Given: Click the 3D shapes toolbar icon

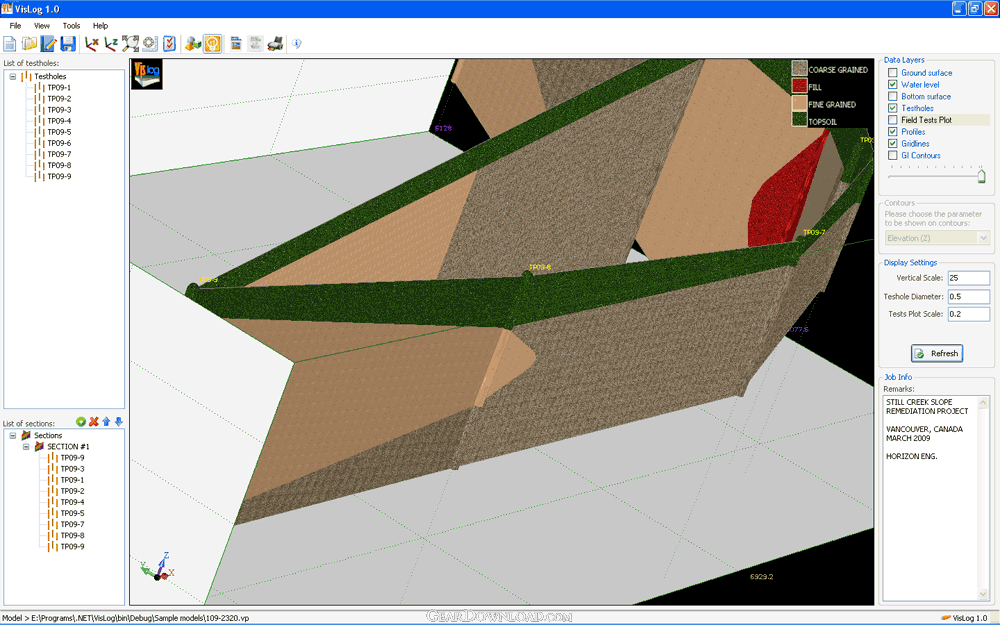Looking at the screenshot, I should pyautogui.click(x=193, y=44).
